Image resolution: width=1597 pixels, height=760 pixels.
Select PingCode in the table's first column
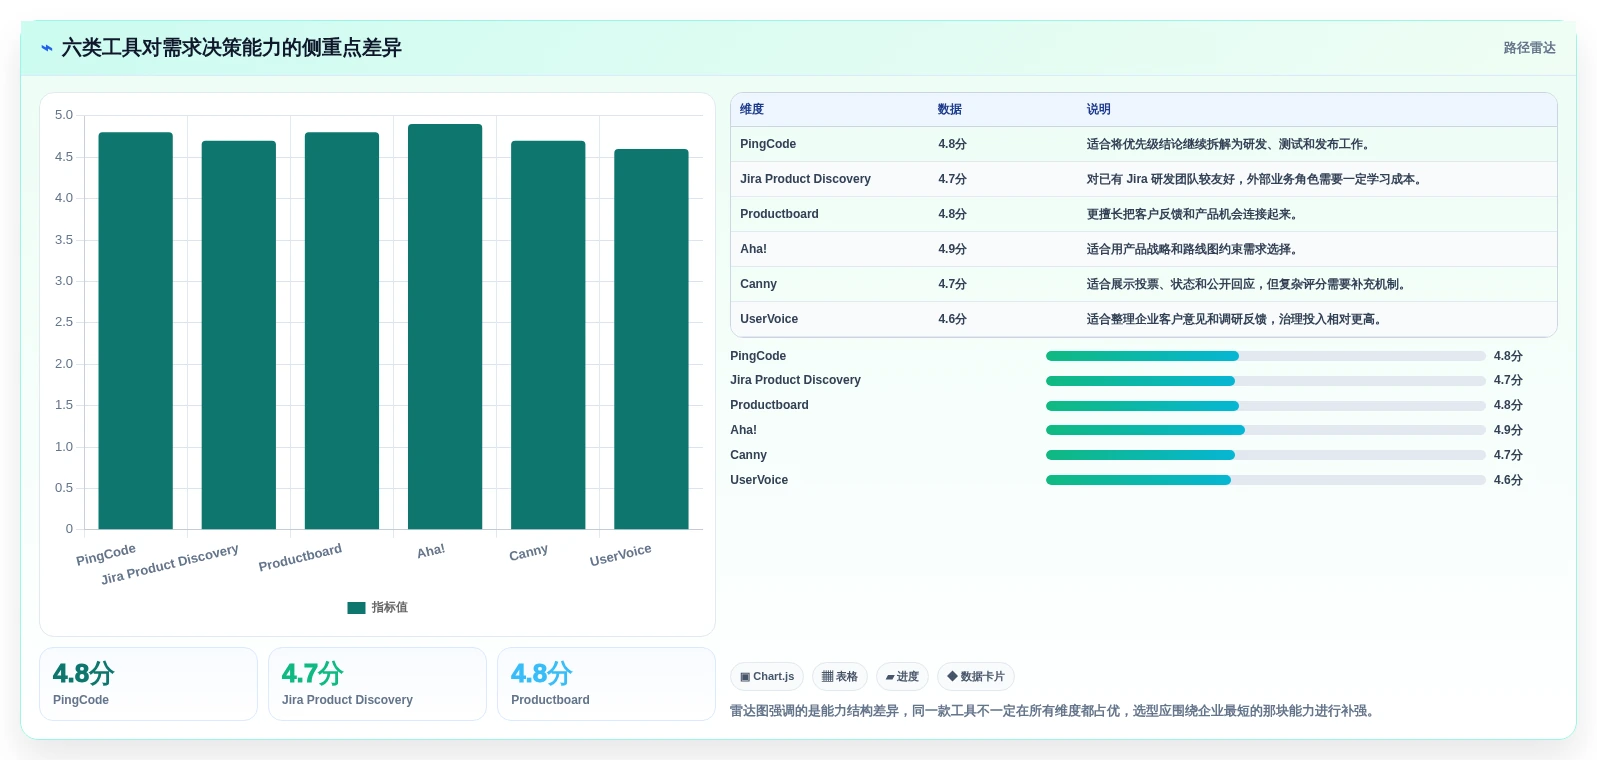point(768,144)
